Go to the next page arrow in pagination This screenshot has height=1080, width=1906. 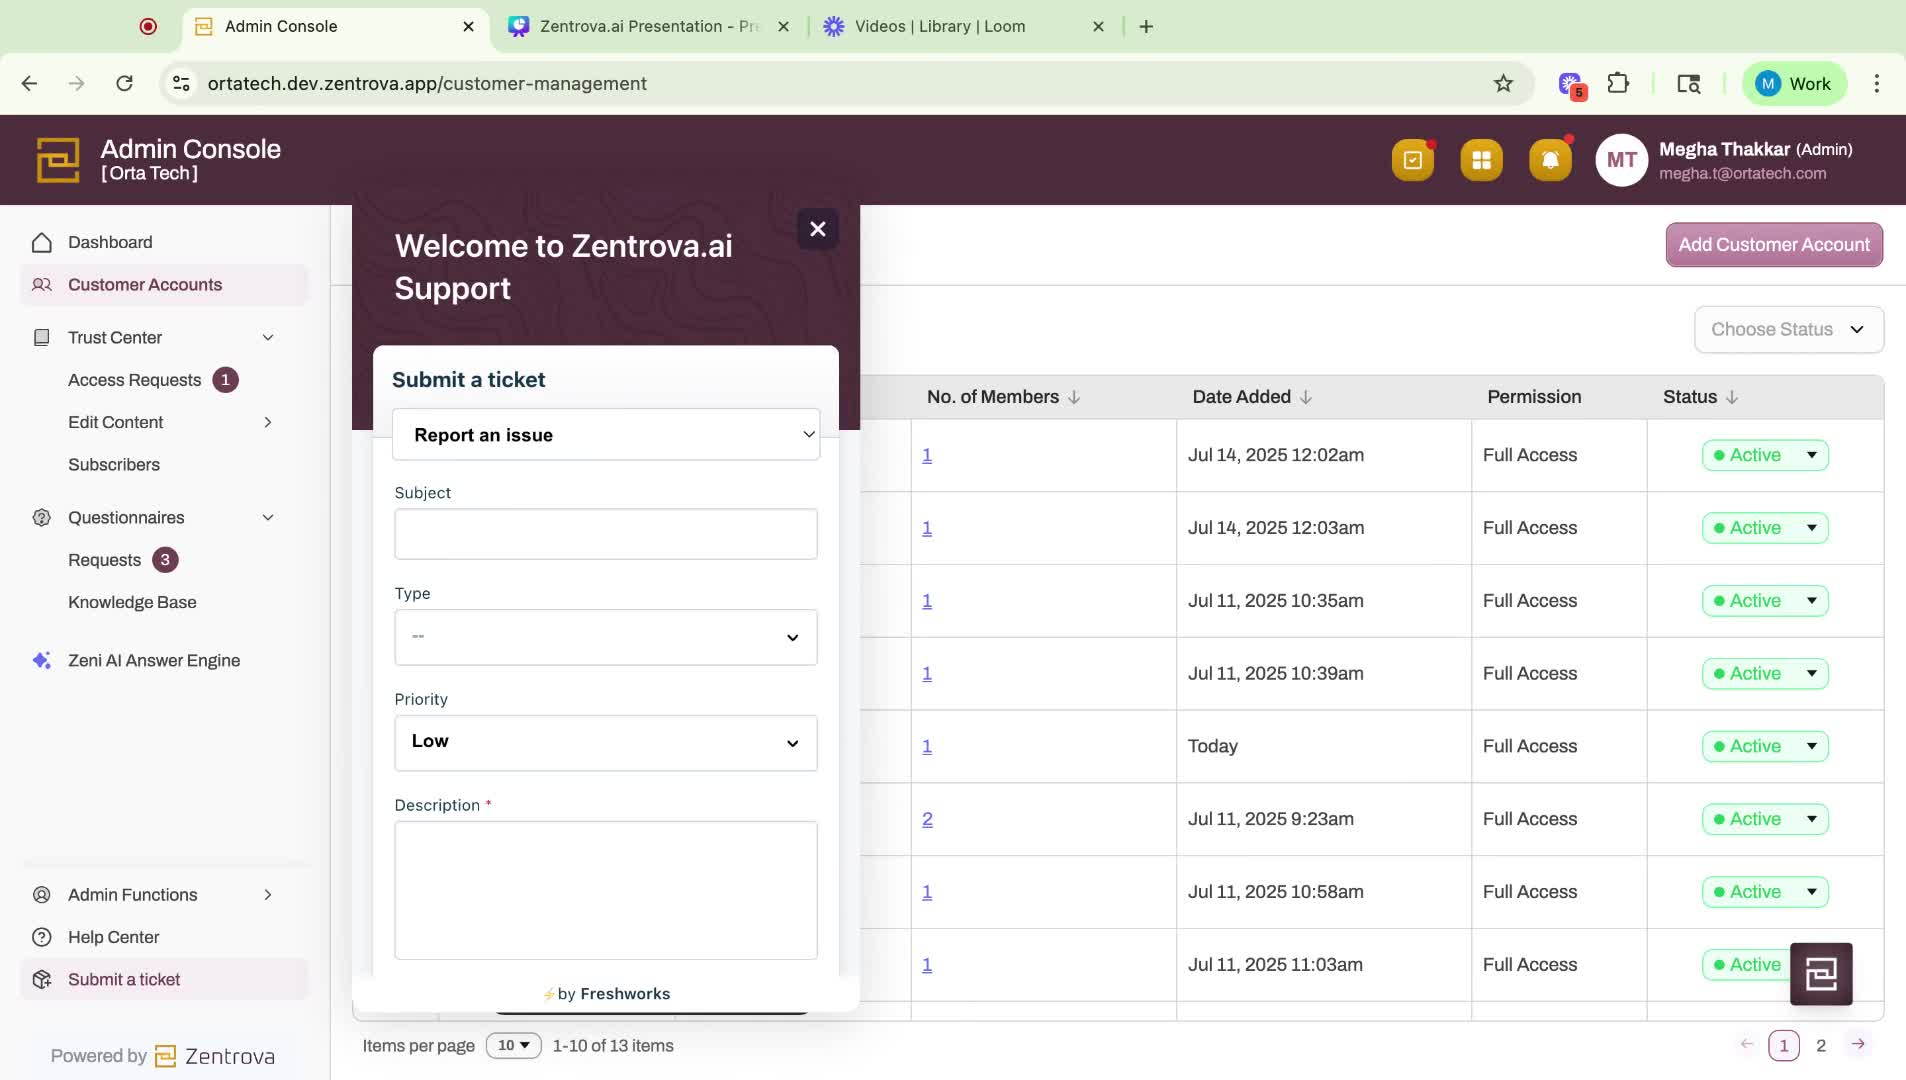pyautogui.click(x=1858, y=1044)
